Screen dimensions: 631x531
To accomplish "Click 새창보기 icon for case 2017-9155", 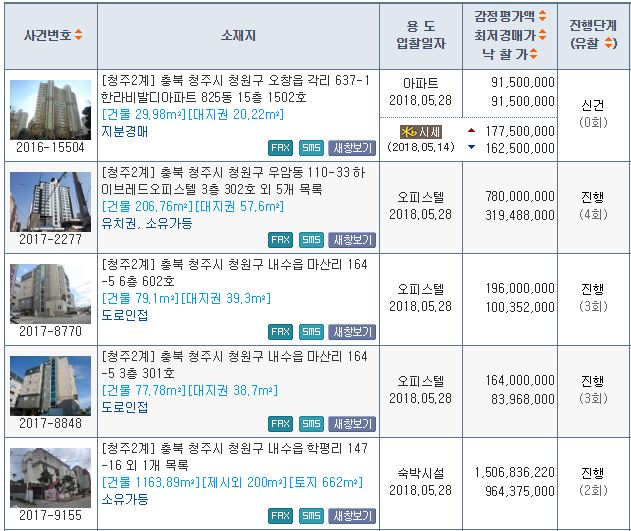I will 352,516.
